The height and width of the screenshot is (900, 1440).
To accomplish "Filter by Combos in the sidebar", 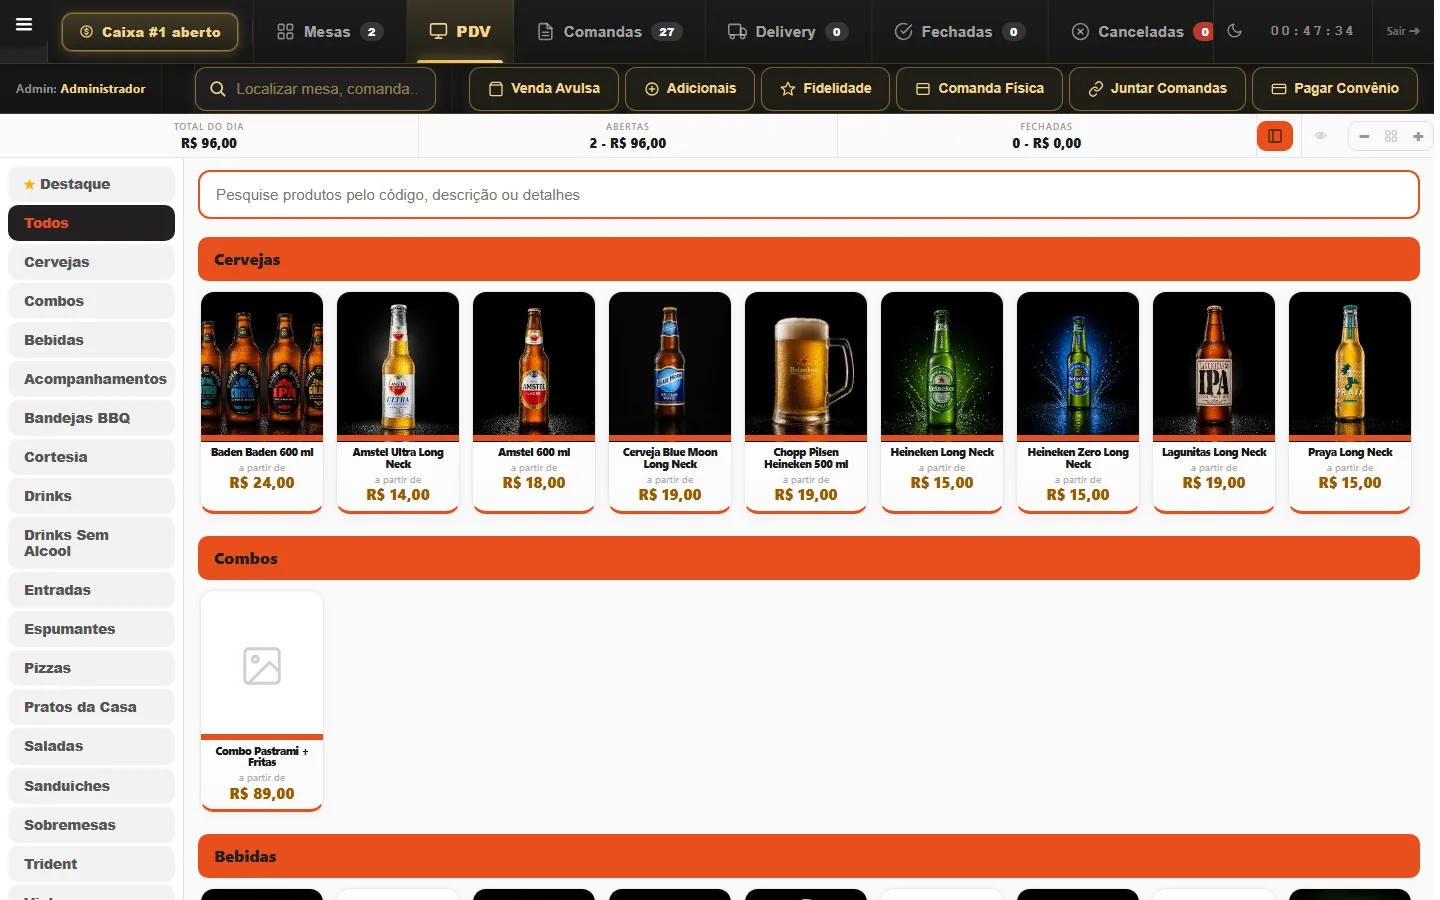I will point(91,301).
